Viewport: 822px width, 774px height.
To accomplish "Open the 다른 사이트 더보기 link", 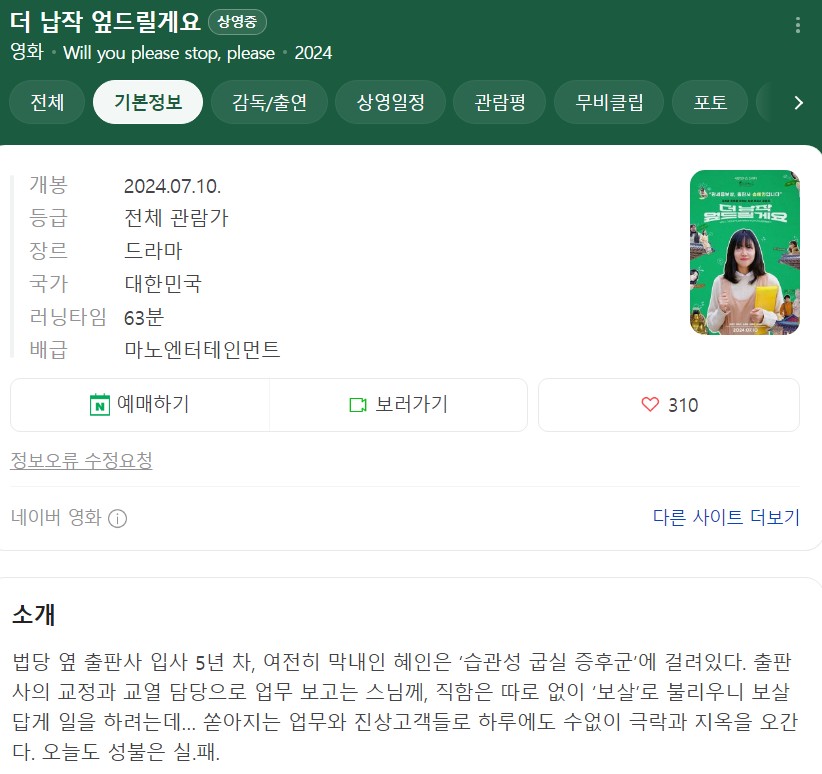I will tap(726, 518).
